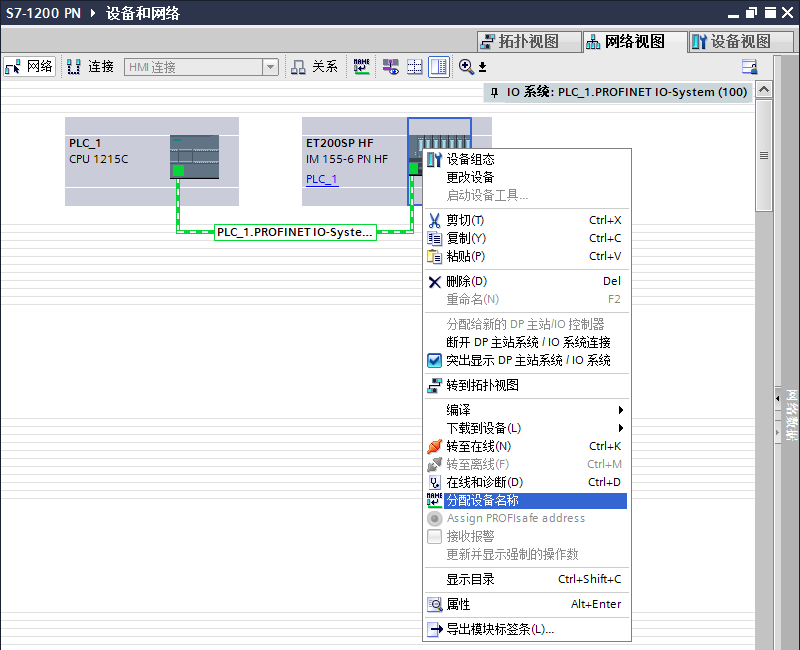This screenshot has width=800, height=650.
Task: Choose 设备组态 from the context menu
Action: pos(527,159)
